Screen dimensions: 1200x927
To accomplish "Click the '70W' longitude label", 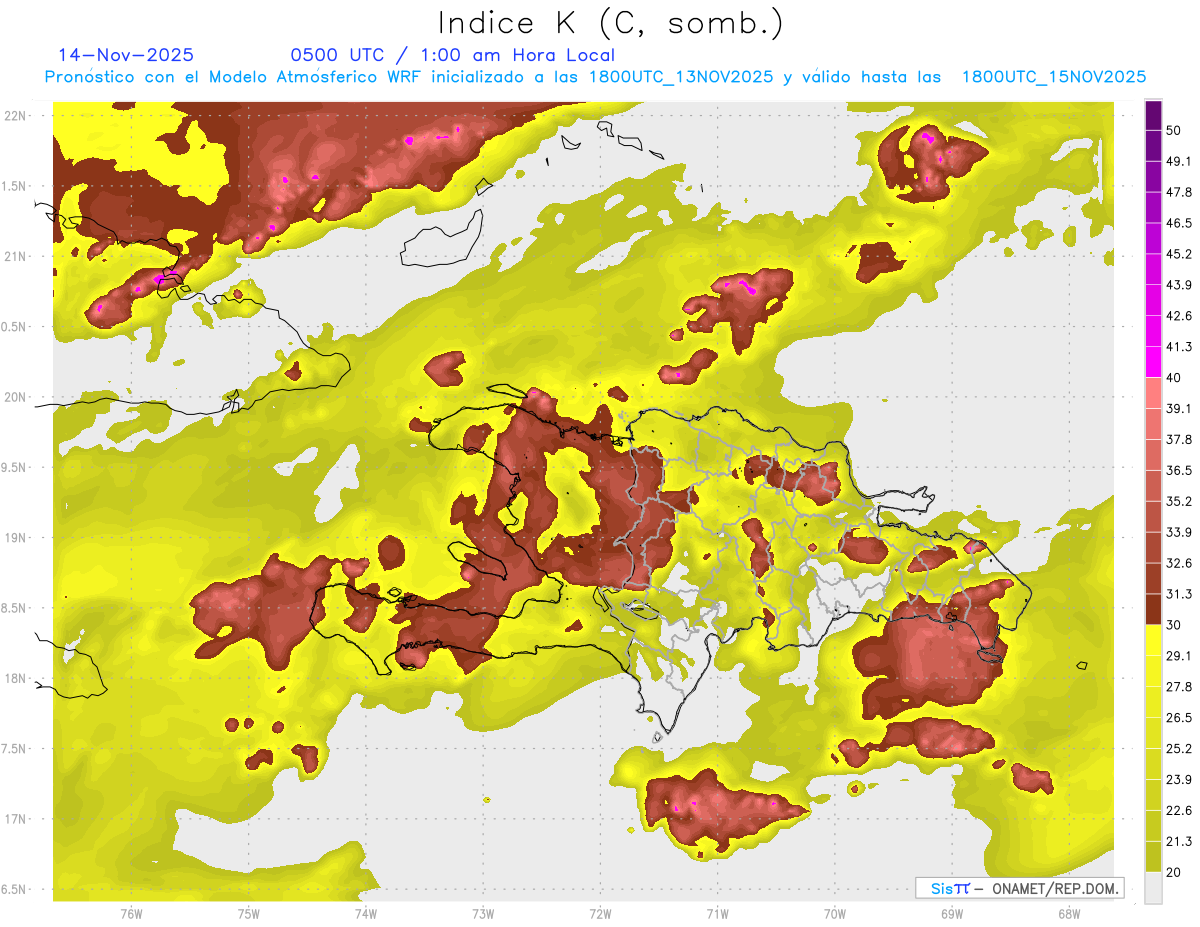I will tap(834, 913).
